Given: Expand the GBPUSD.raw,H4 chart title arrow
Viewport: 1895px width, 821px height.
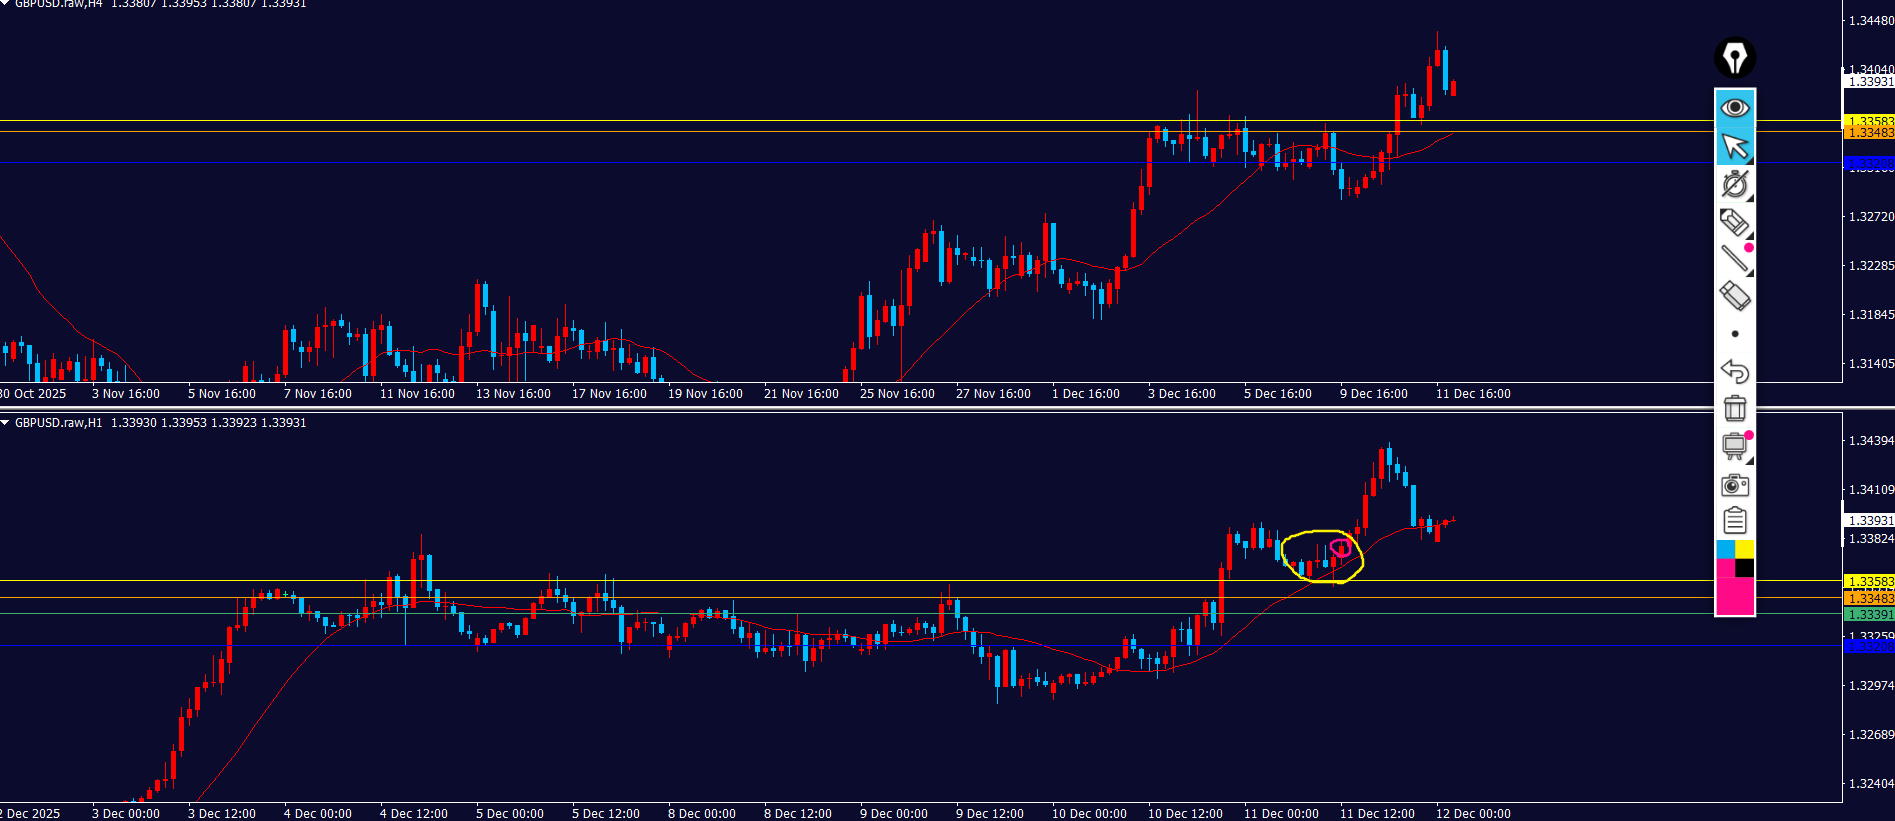Looking at the screenshot, I should [x=6, y=4].
